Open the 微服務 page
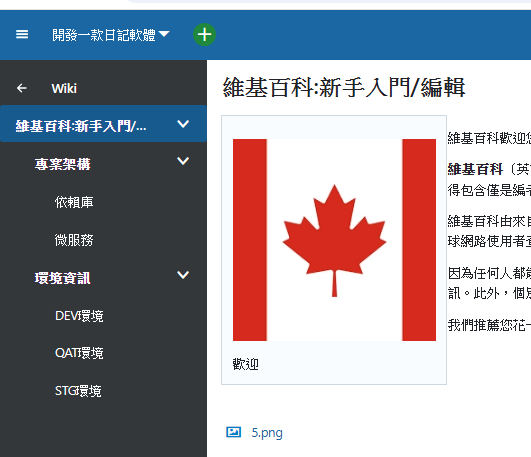The image size is (531, 457). click(74, 240)
